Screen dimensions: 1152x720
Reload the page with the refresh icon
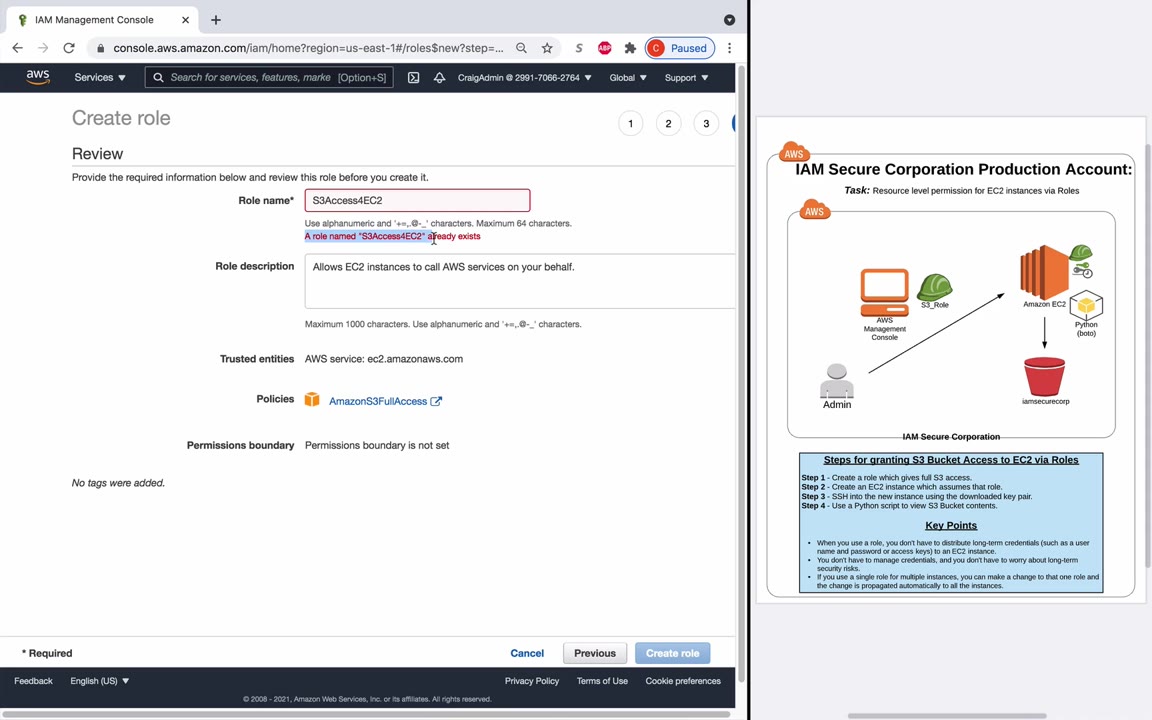(69, 48)
